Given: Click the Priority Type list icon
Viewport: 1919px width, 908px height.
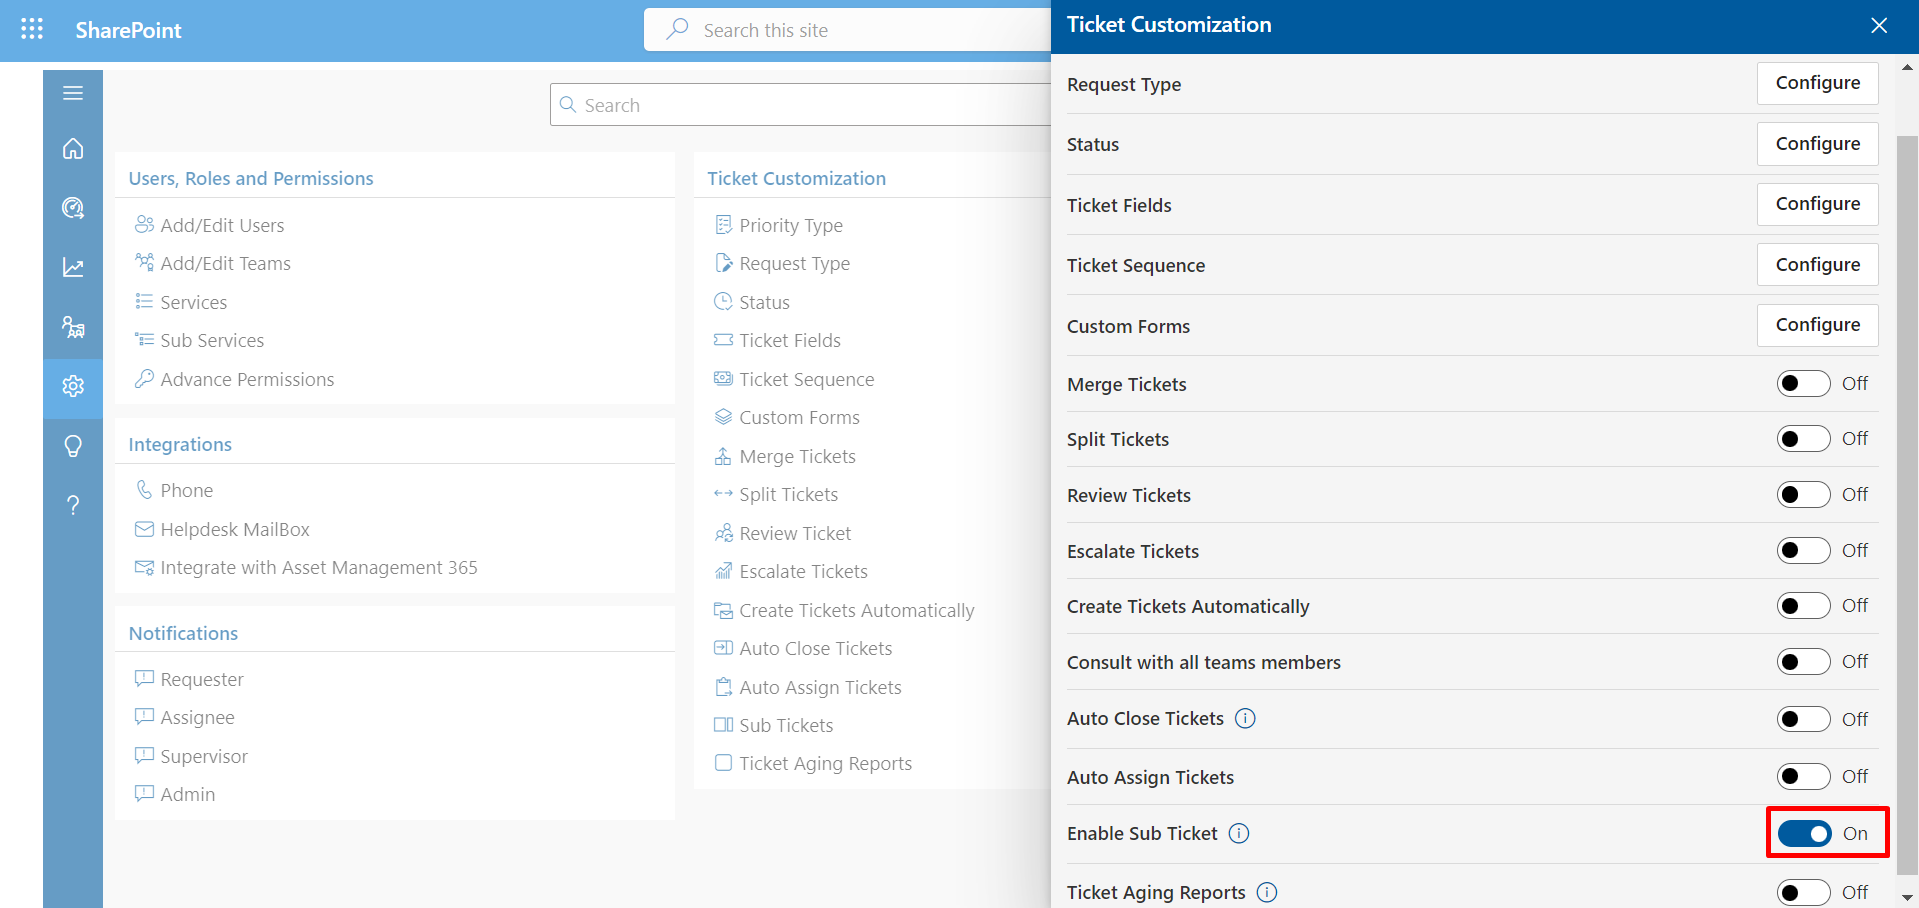Looking at the screenshot, I should click(x=724, y=224).
